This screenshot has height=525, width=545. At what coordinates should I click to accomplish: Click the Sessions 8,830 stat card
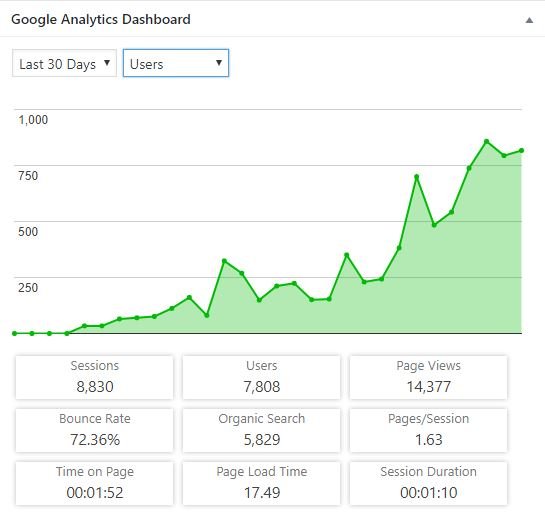click(94, 377)
